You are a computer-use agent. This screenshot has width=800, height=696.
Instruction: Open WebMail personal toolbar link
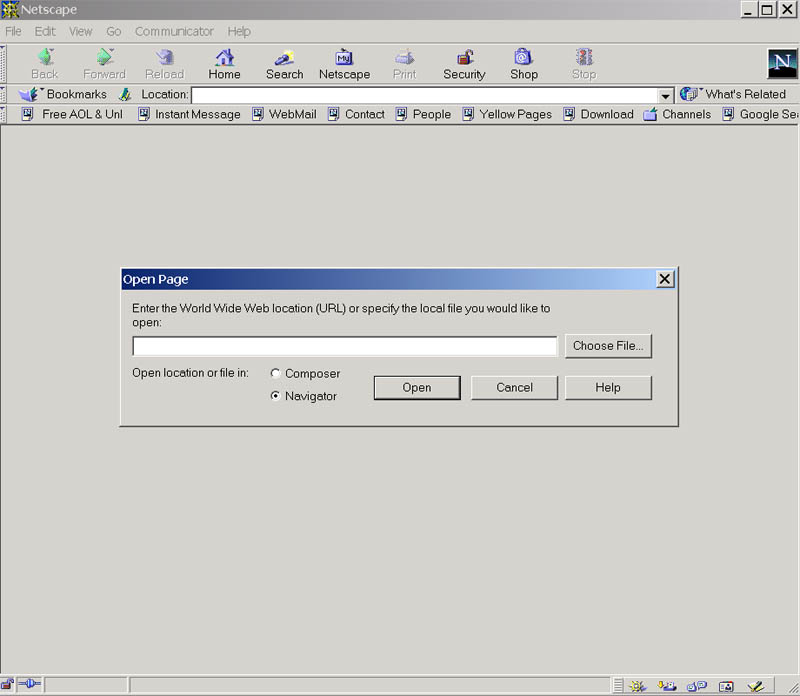click(x=285, y=114)
